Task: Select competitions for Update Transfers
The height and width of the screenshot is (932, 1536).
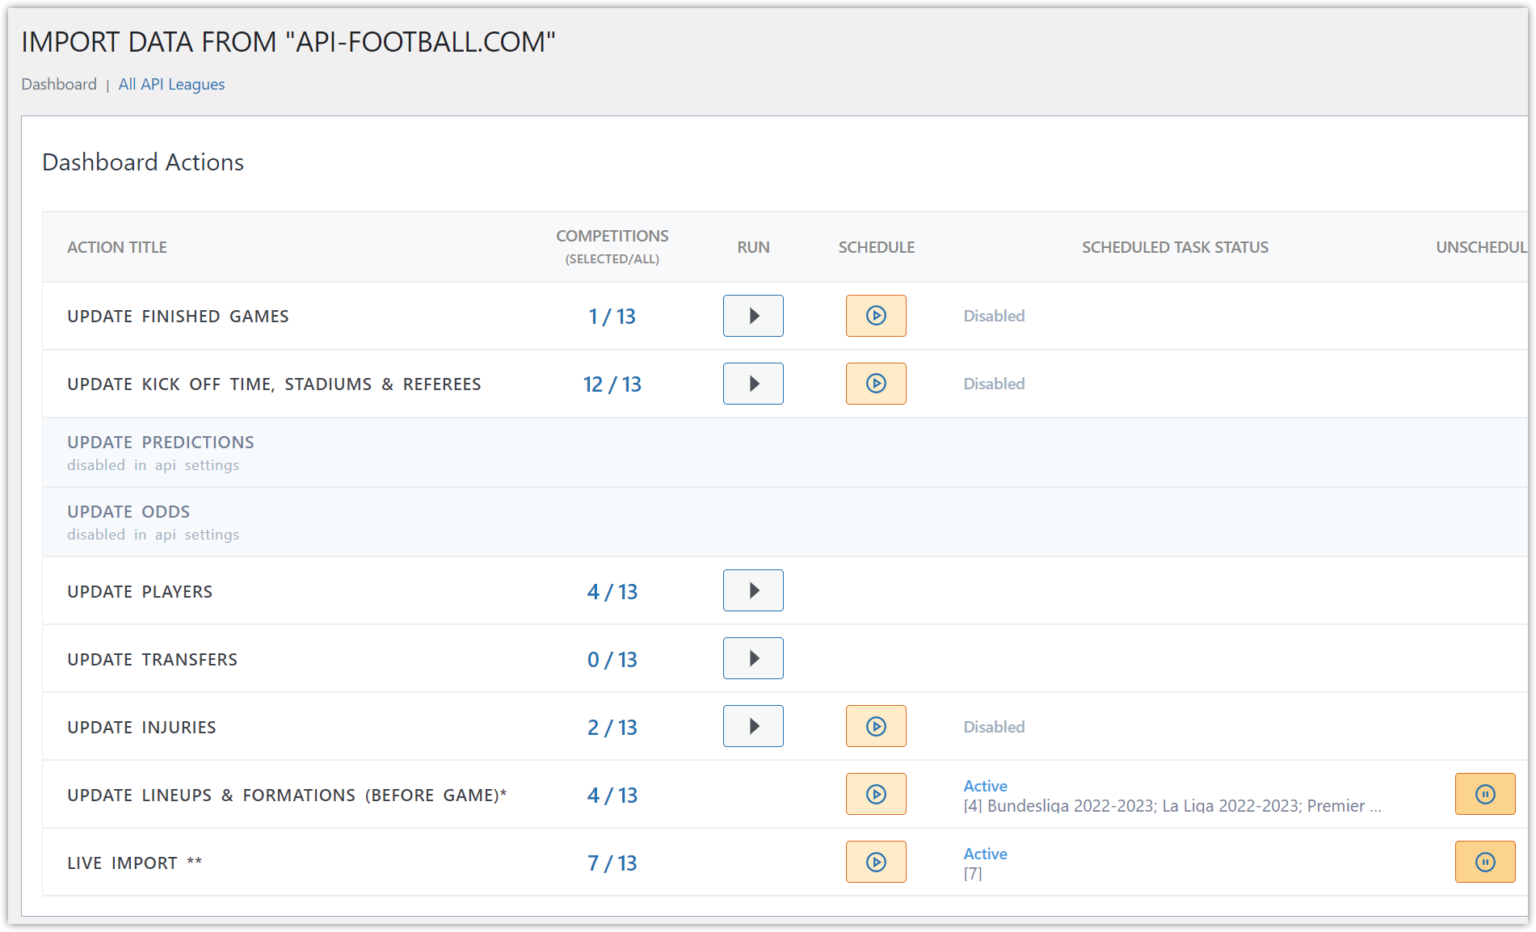Action: [612, 659]
